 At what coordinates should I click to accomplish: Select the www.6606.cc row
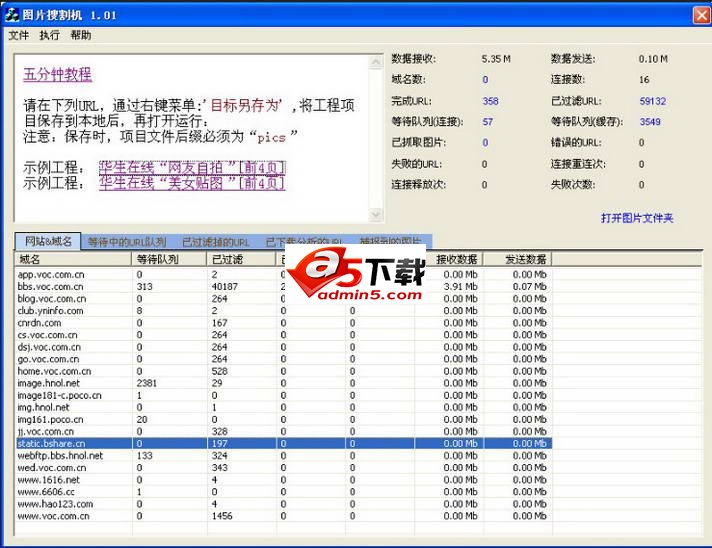pyautogui.click(x=283, y=492)
